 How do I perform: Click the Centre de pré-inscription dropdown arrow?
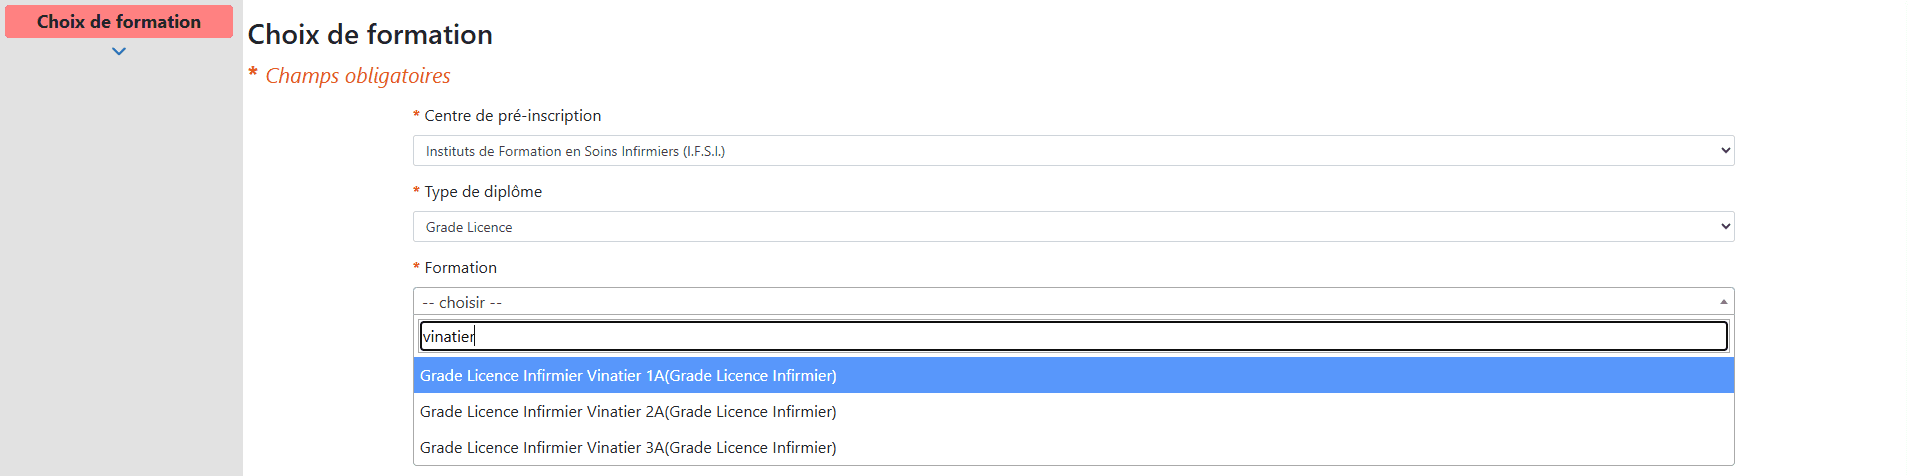coord(1725,151)
